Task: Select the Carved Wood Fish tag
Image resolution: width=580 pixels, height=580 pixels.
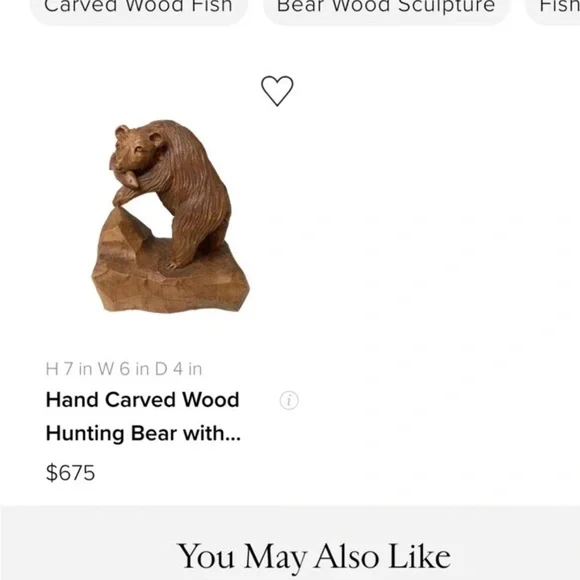Action: click(x=138, y=8)
